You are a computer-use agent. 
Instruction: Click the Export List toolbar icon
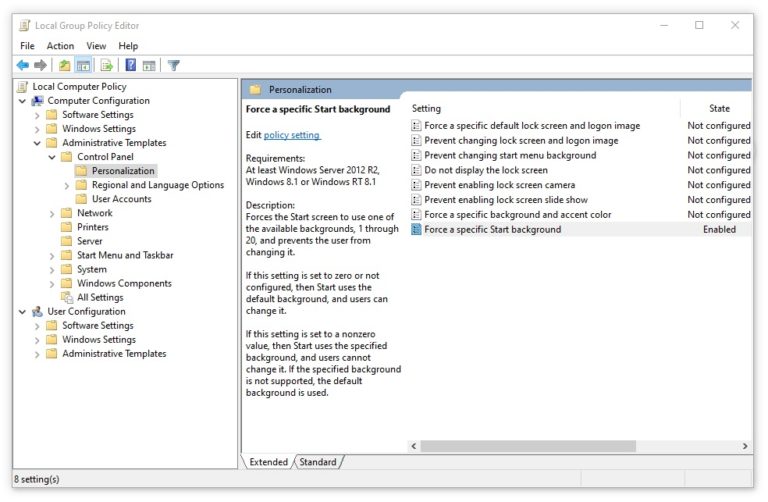coord(106,66)
